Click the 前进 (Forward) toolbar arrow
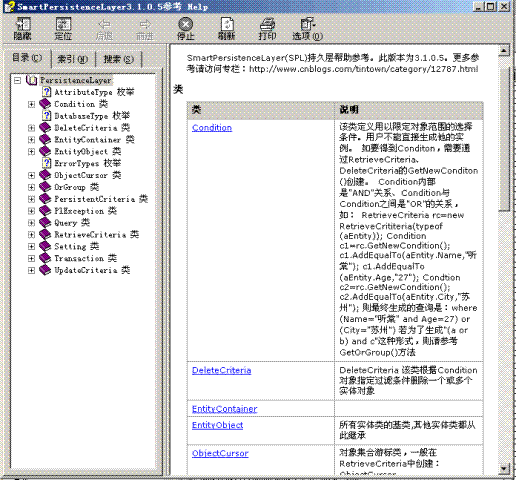The image size is (516, 480). point(145,29)
